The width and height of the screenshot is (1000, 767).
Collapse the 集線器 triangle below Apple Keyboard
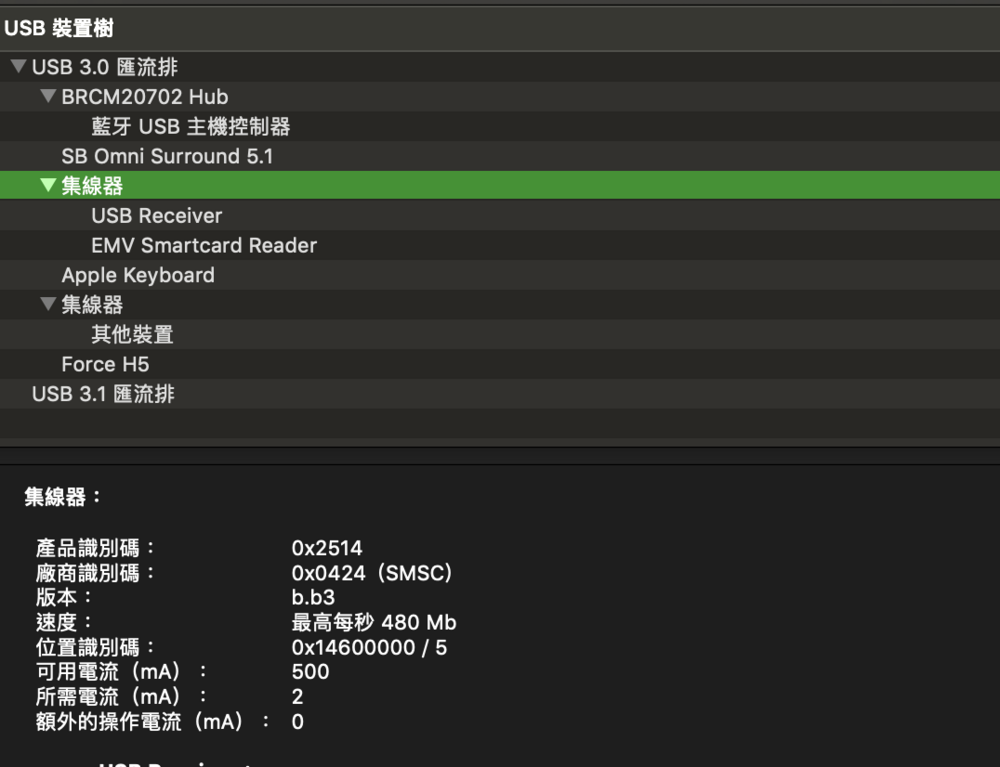[48, 305]
